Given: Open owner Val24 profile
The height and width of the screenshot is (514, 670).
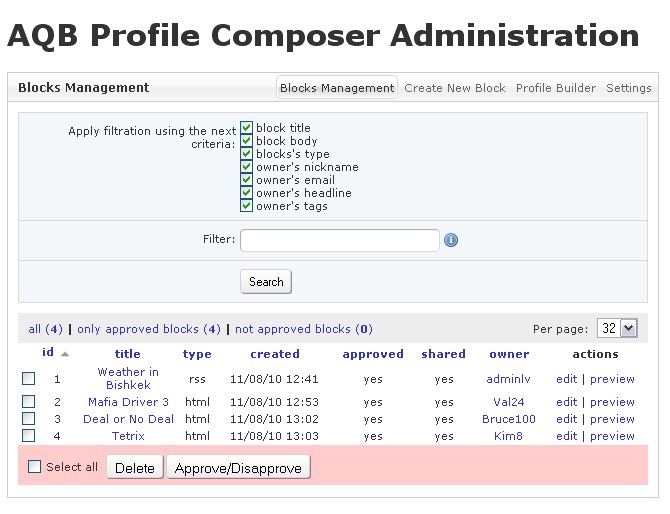Looking at the screenshot, I should pos(508,402).
